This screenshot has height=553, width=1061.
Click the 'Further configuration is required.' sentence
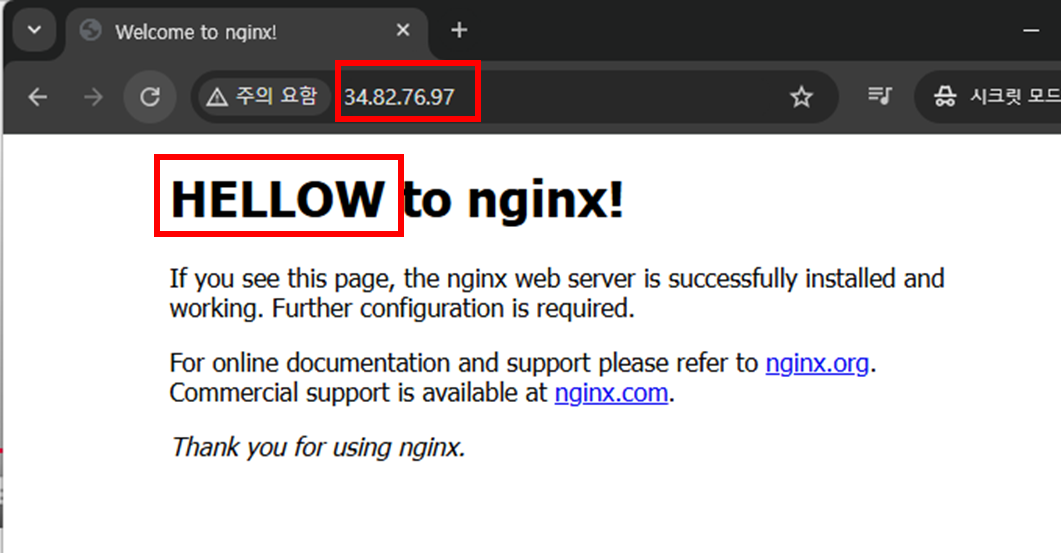tap(453, 309)
